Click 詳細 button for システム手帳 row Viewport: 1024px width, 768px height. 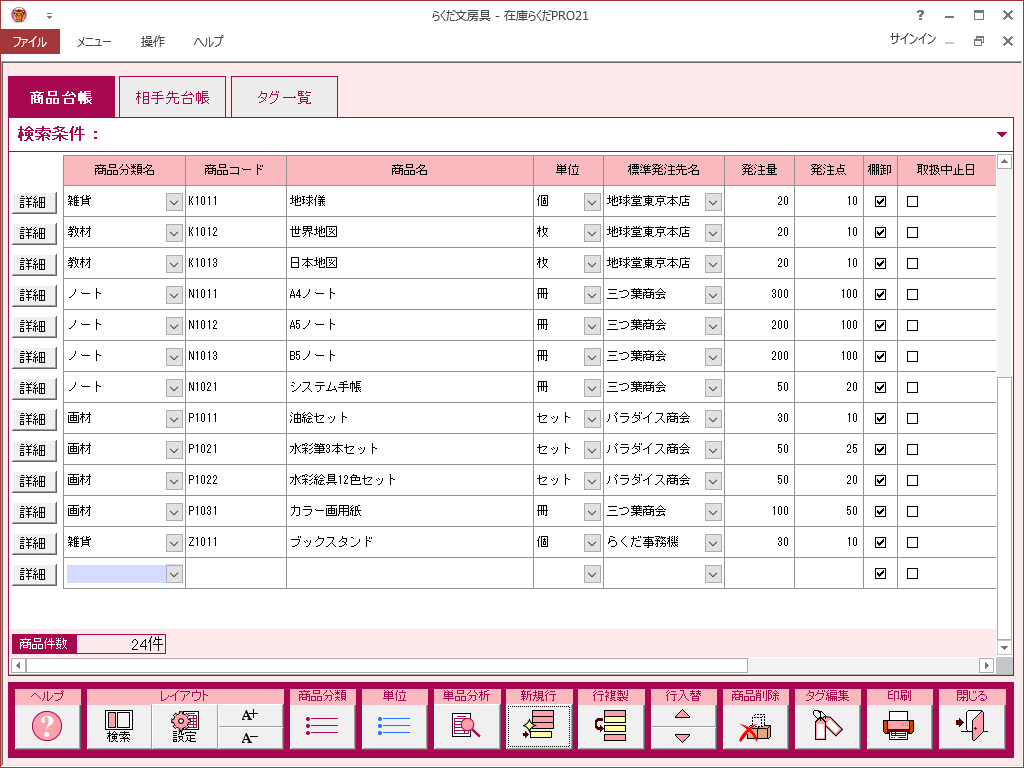point(33,388)
